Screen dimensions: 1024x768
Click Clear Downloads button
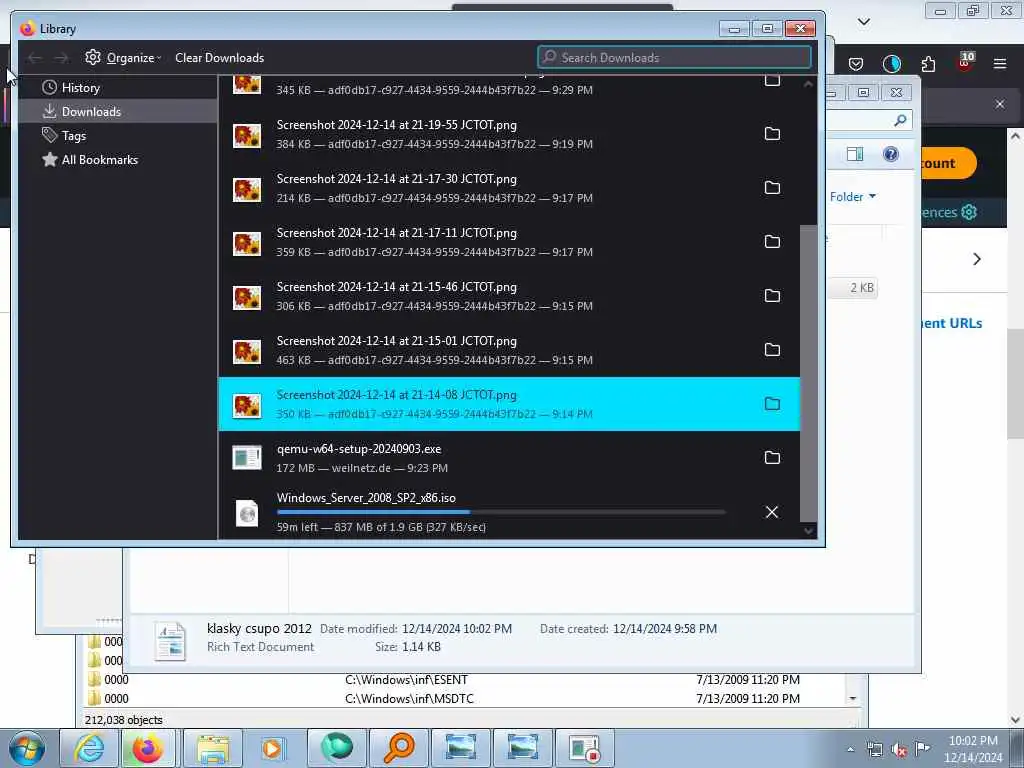(219, 57)
